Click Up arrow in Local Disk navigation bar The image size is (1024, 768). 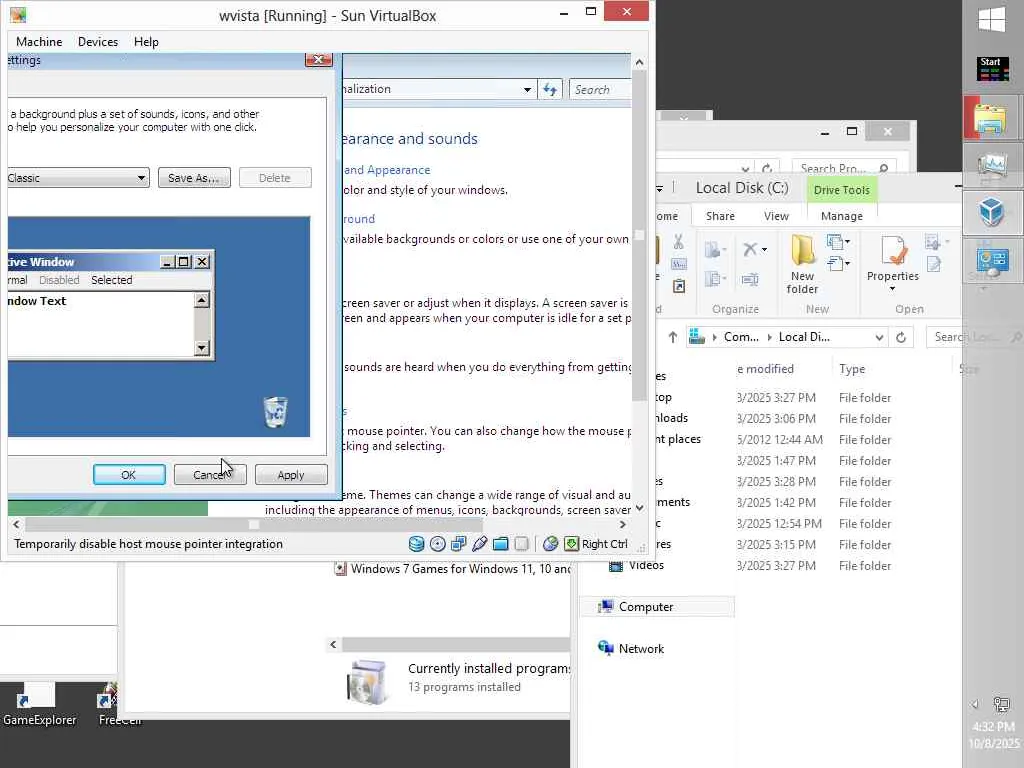pyautogui.click(x=673, y=337)
